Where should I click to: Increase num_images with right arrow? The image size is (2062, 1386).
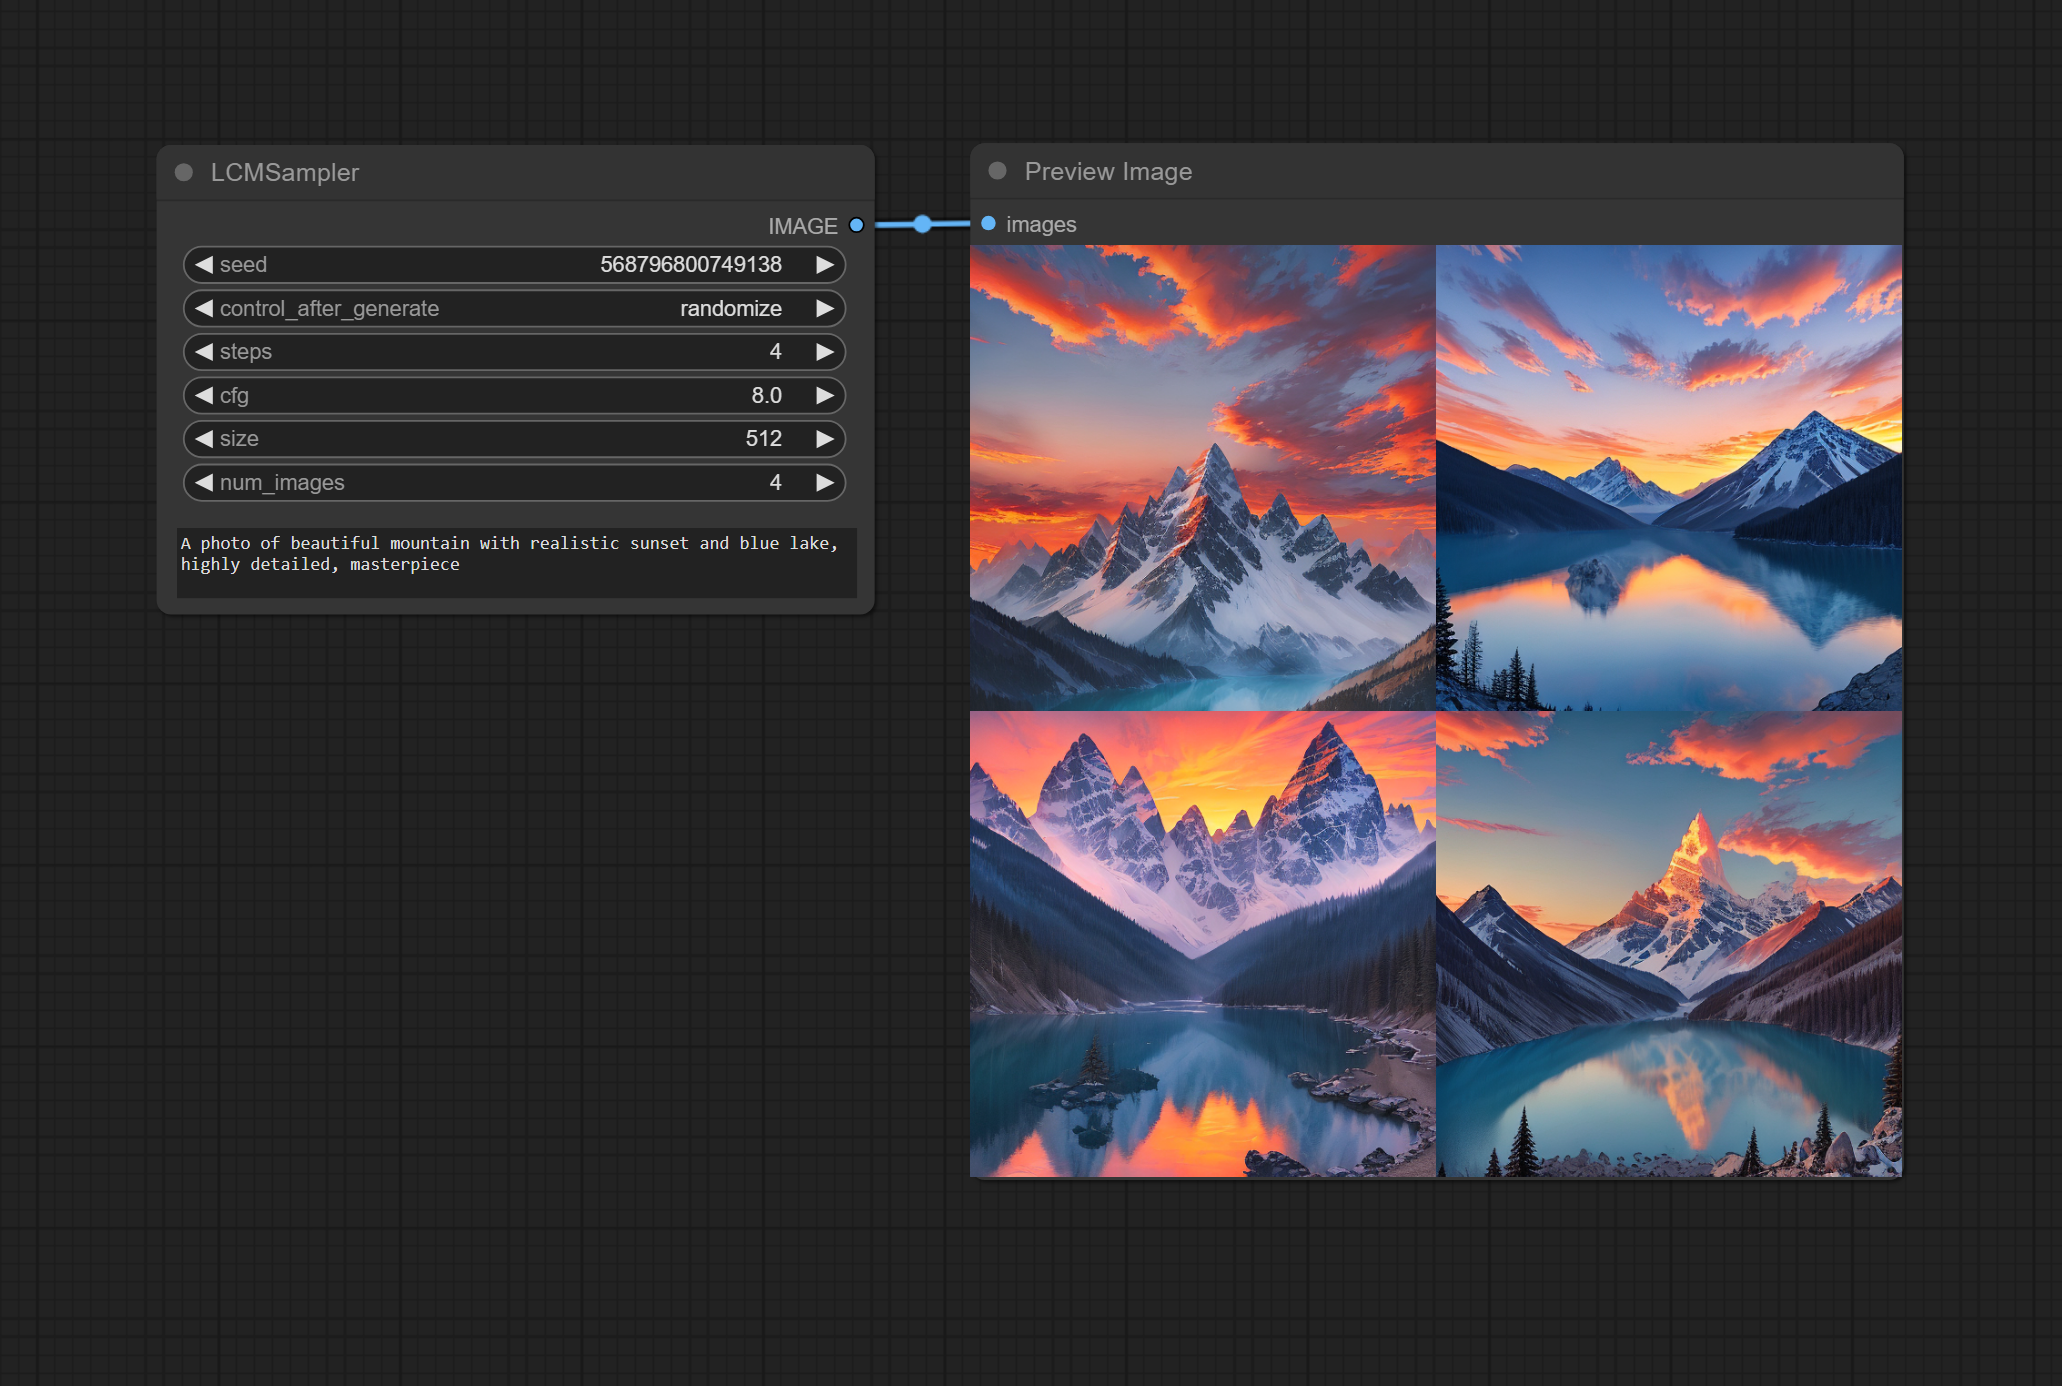824,482
